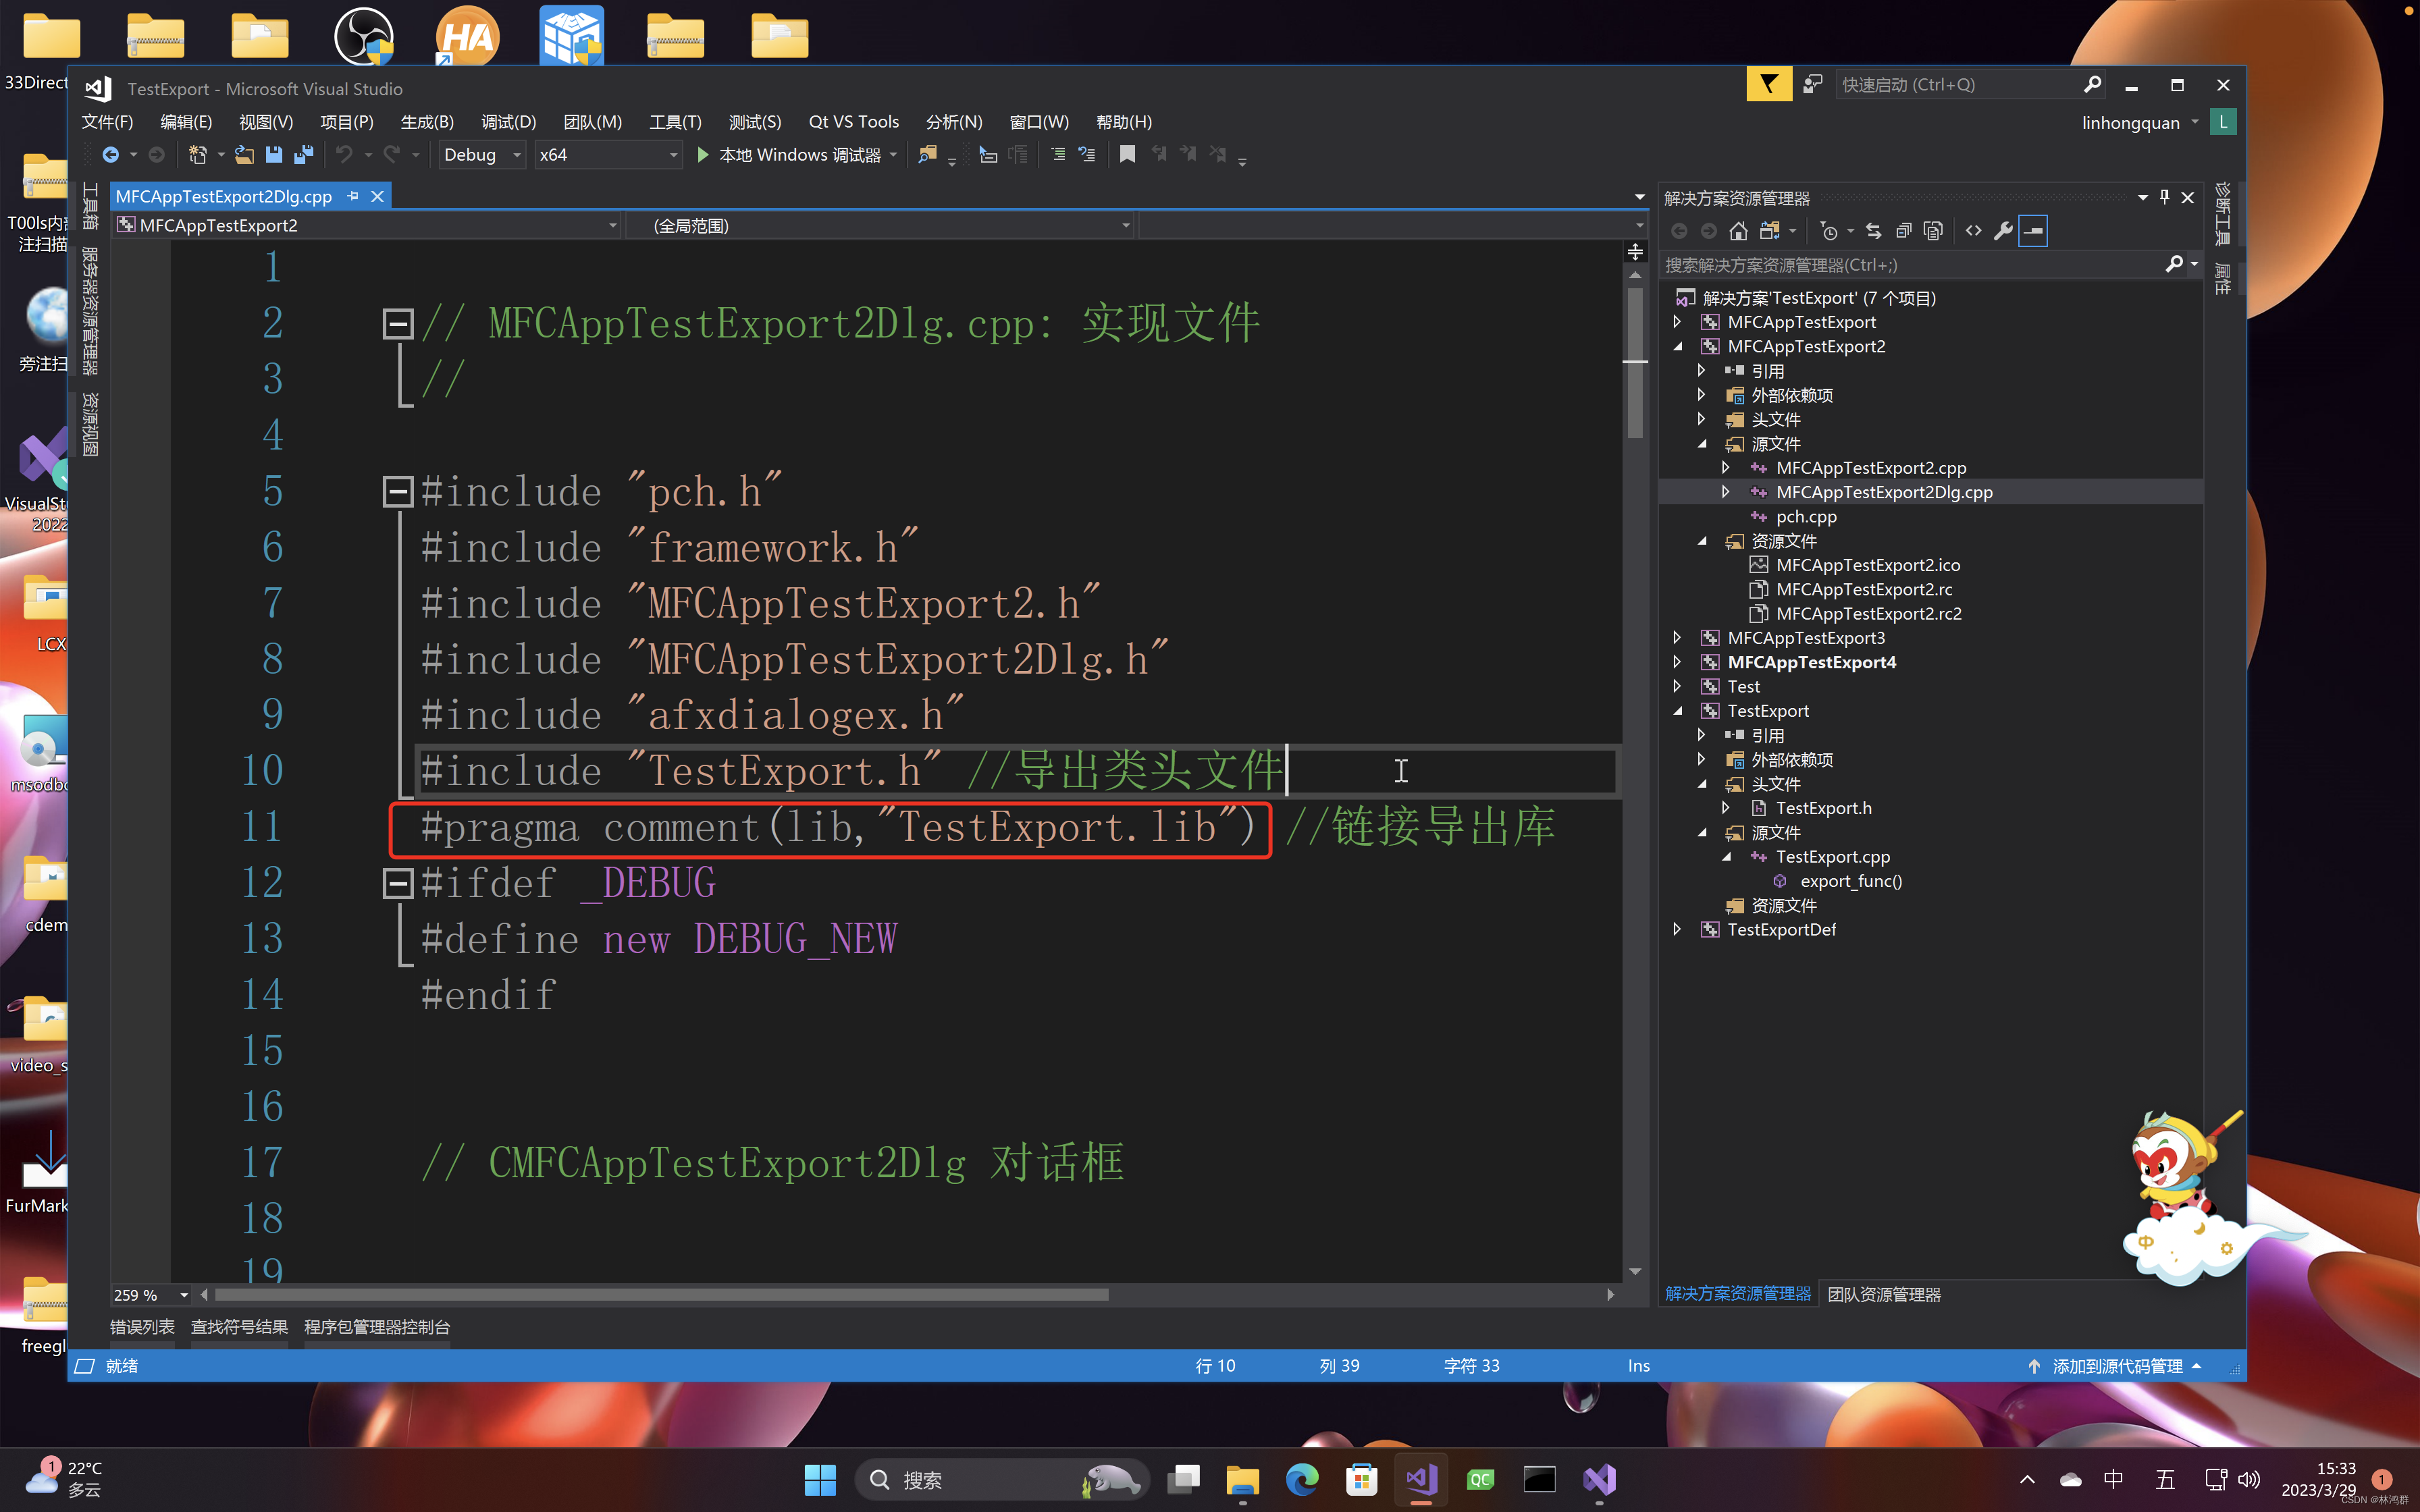This screenshot has height=1512, width=2420.
Task: Open the MFCAppTestExport2 scope dropdown
Action: pos(366,225)
